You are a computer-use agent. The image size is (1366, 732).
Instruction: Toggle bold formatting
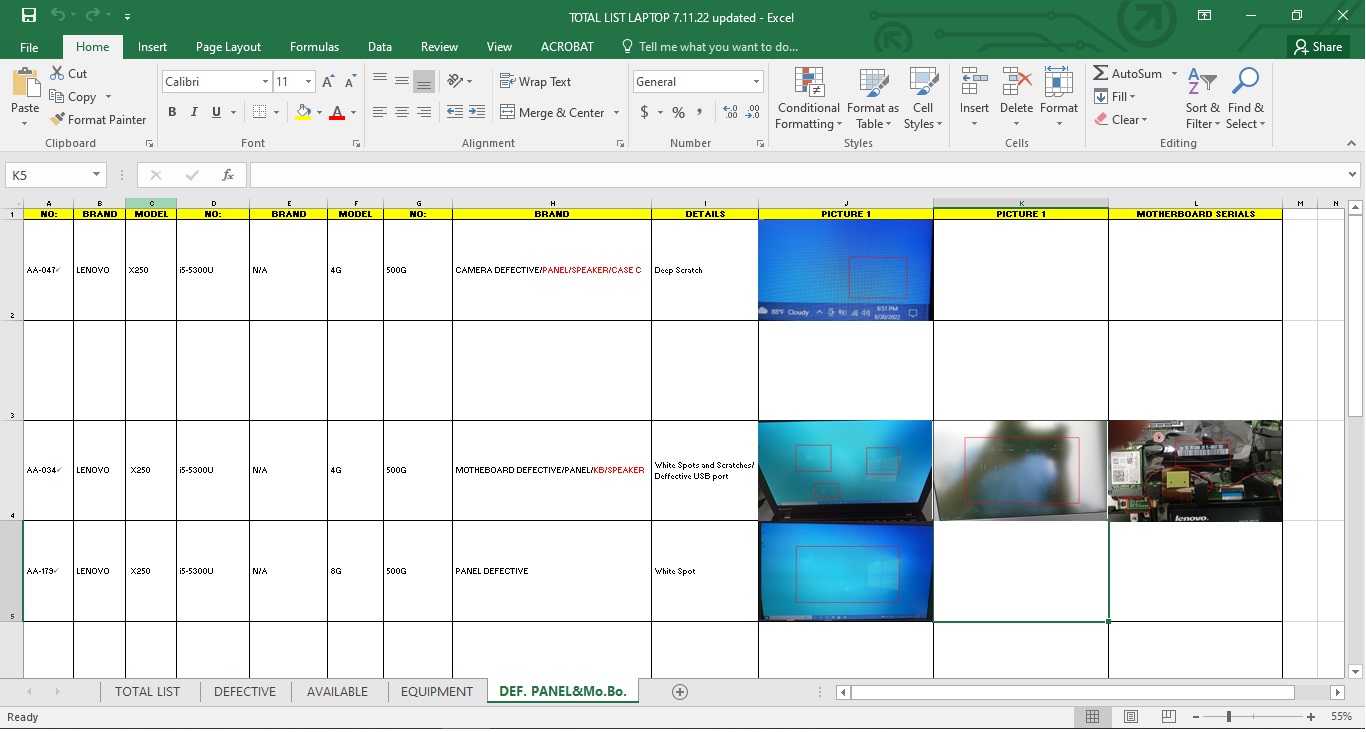pos(172,112)
